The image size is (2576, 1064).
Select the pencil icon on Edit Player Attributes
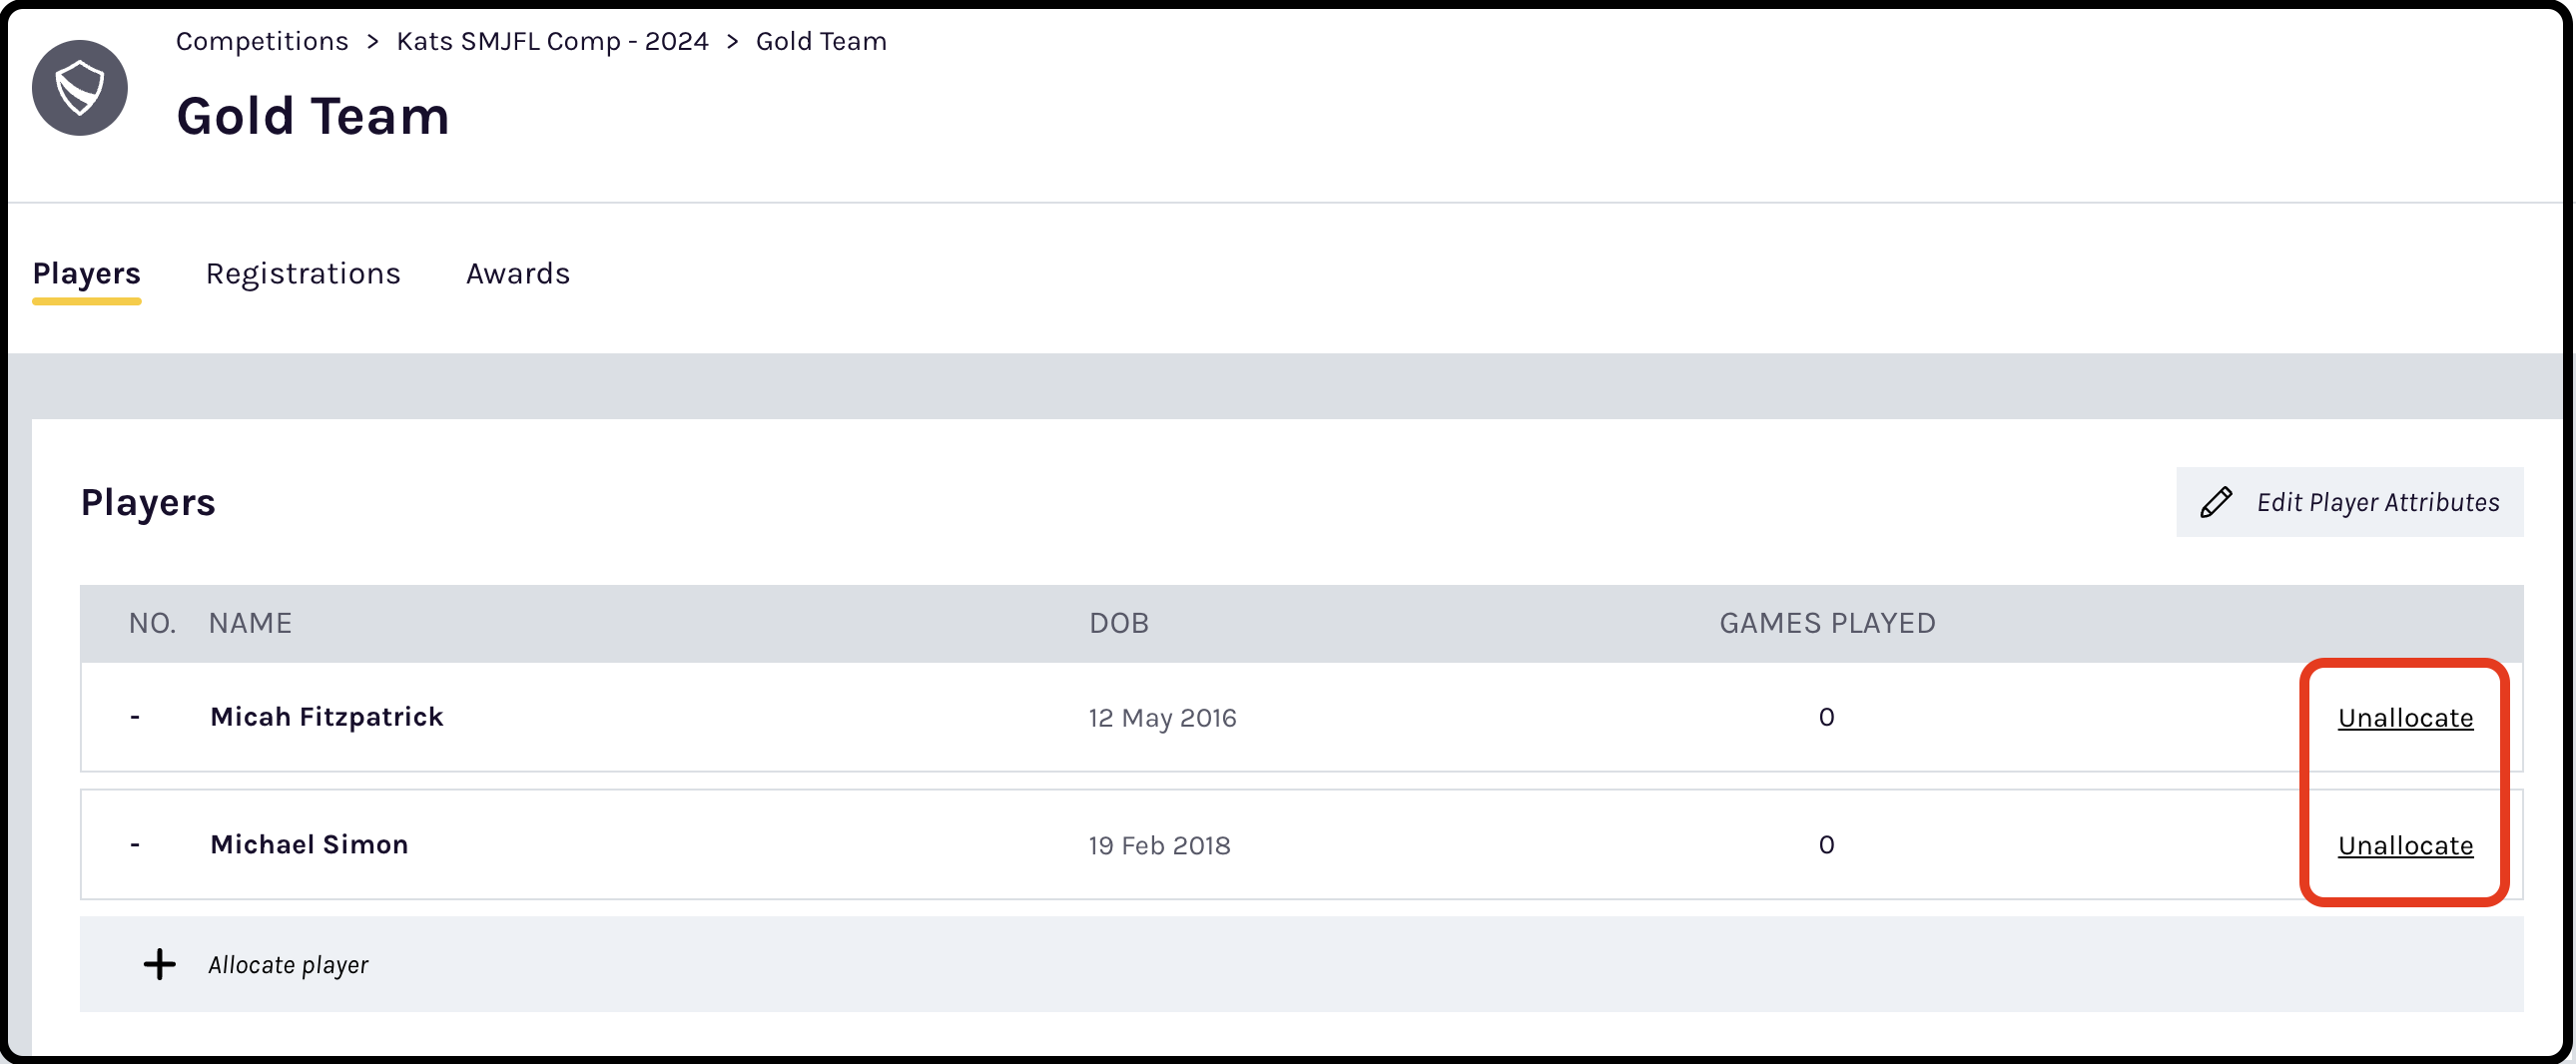pos(2216,501)
